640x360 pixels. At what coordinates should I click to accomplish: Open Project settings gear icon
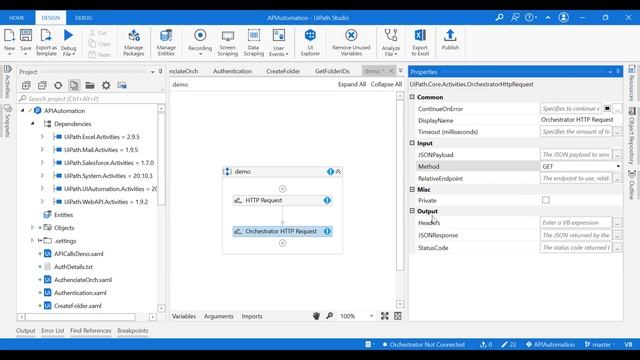pos(106,85)
